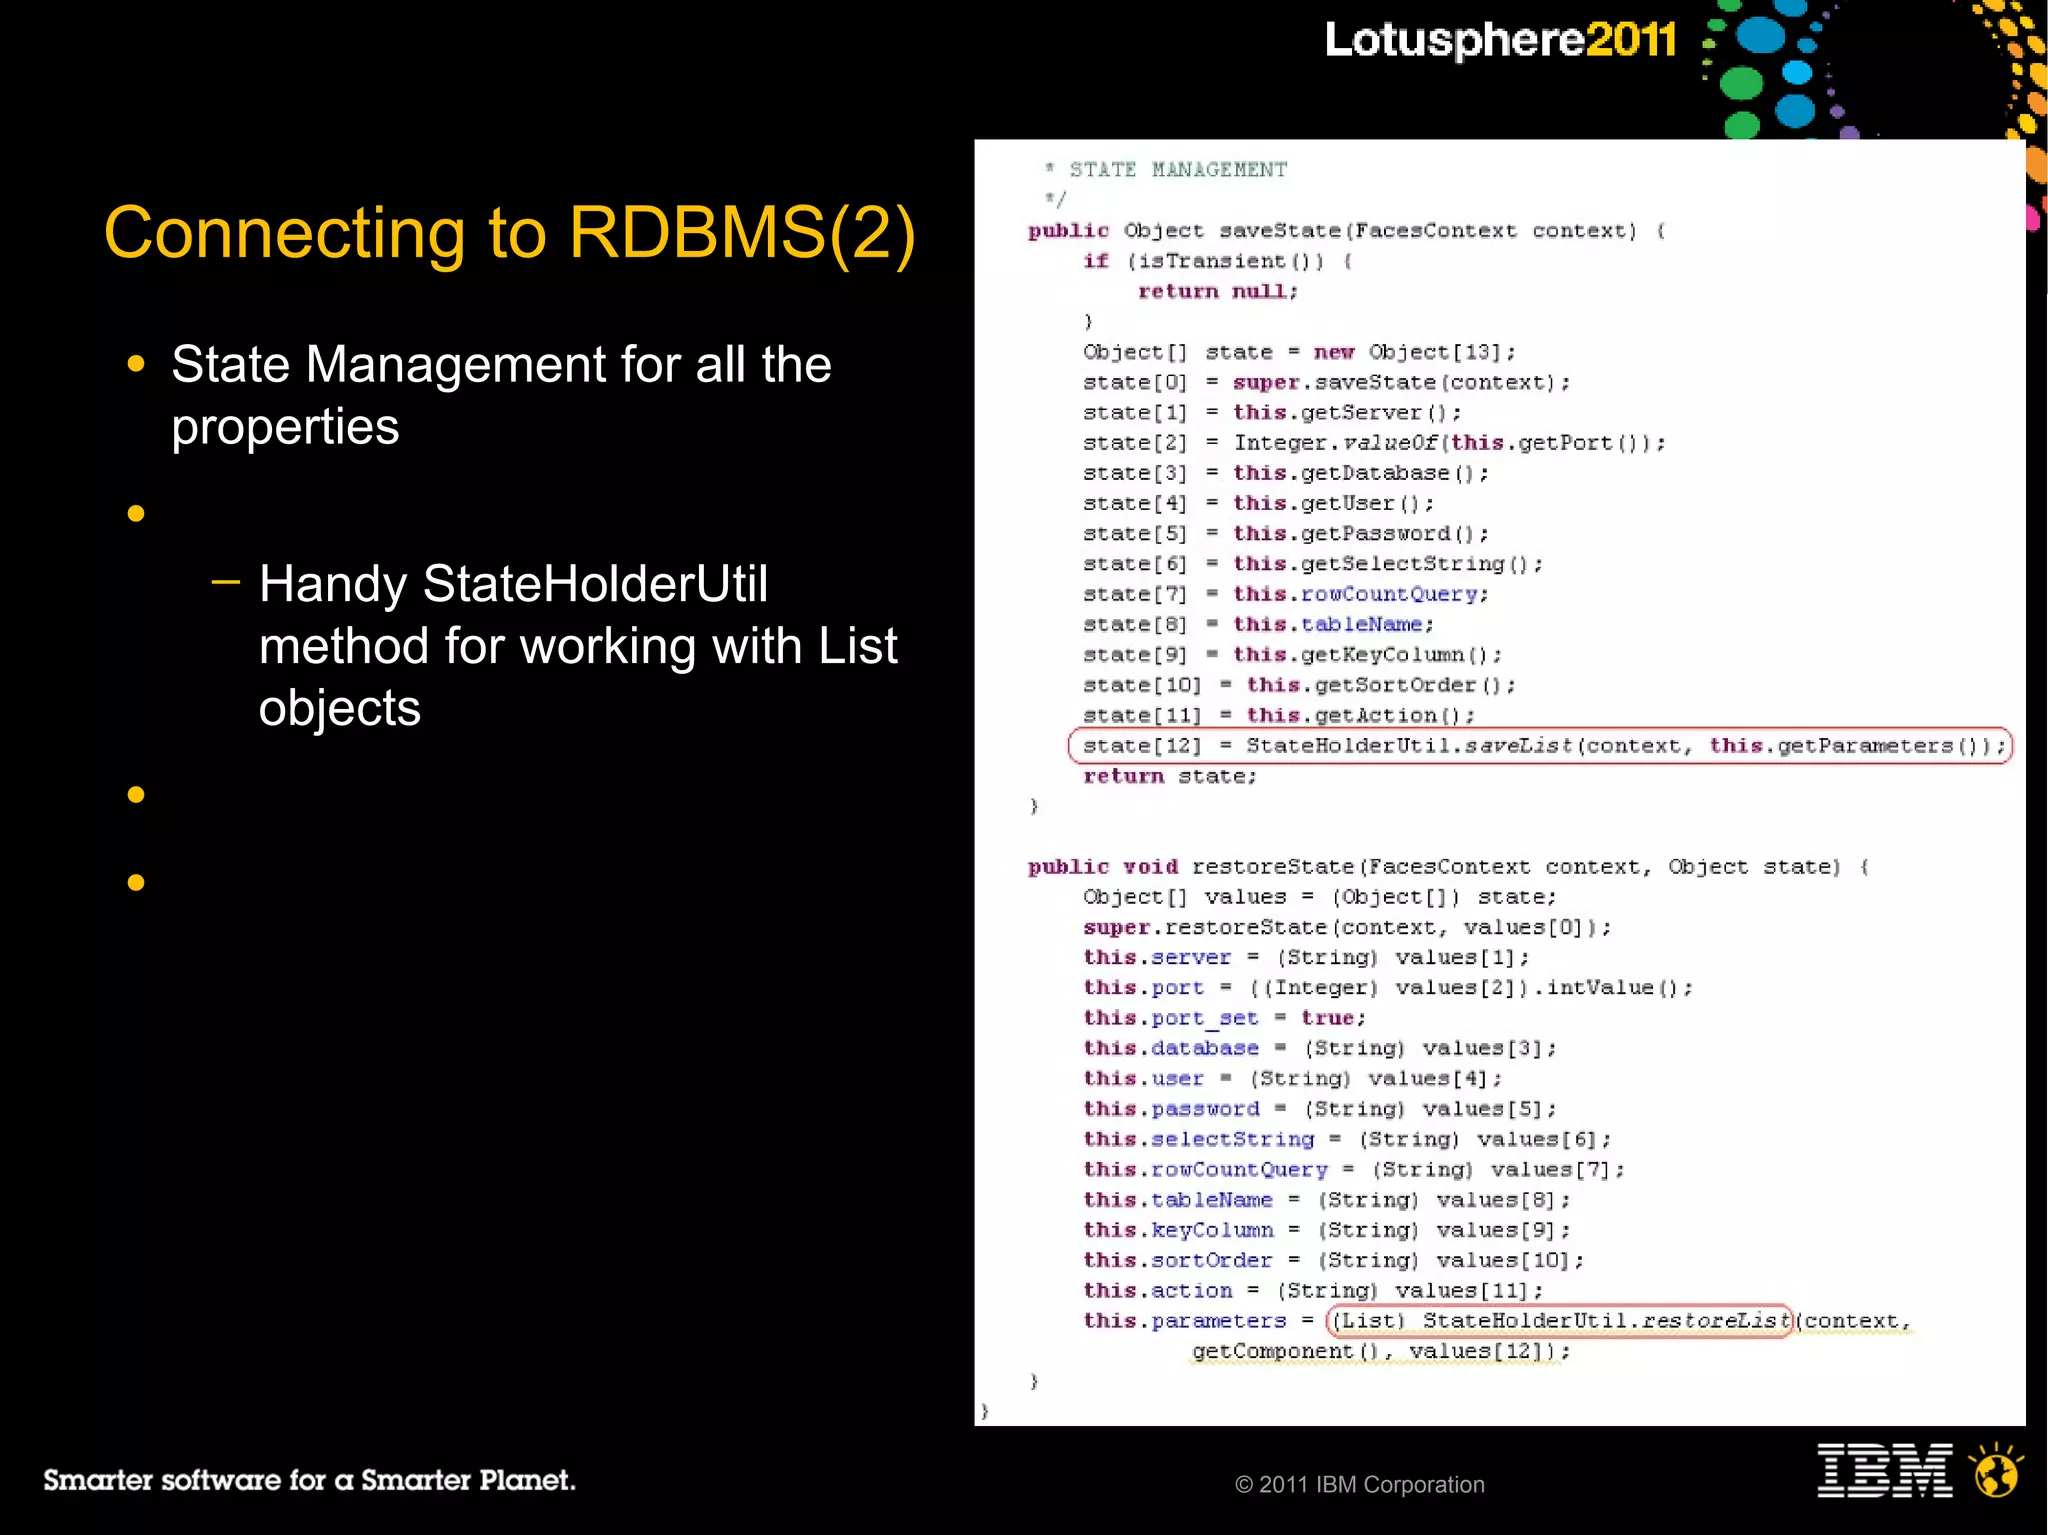
Task: Click "this.server = (String) values[1];" line
Action: (1306, 957)
